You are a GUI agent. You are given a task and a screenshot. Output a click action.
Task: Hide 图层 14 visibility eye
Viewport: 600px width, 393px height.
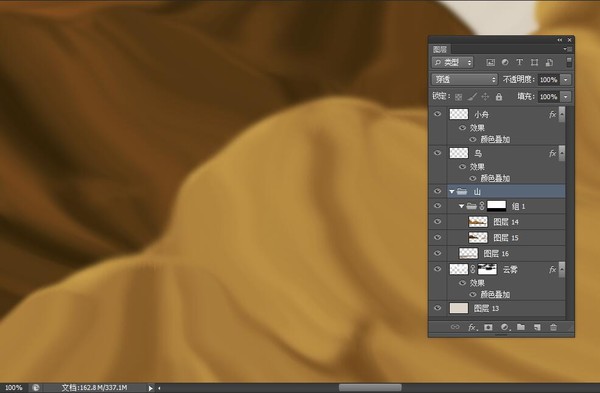click(x=437, y=222)
